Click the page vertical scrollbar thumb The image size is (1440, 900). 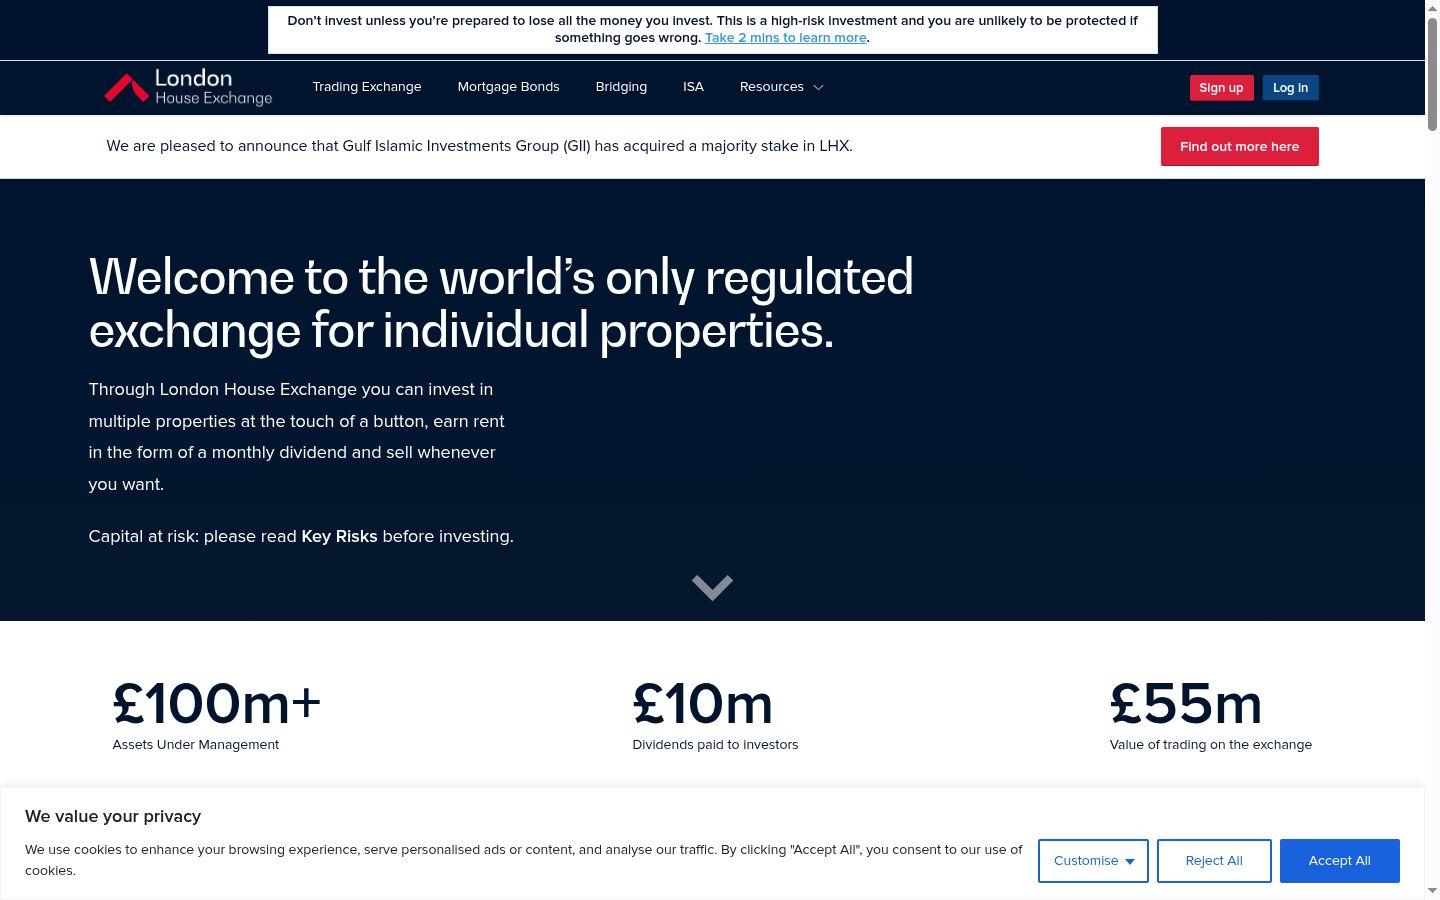tap(1432, 72)
